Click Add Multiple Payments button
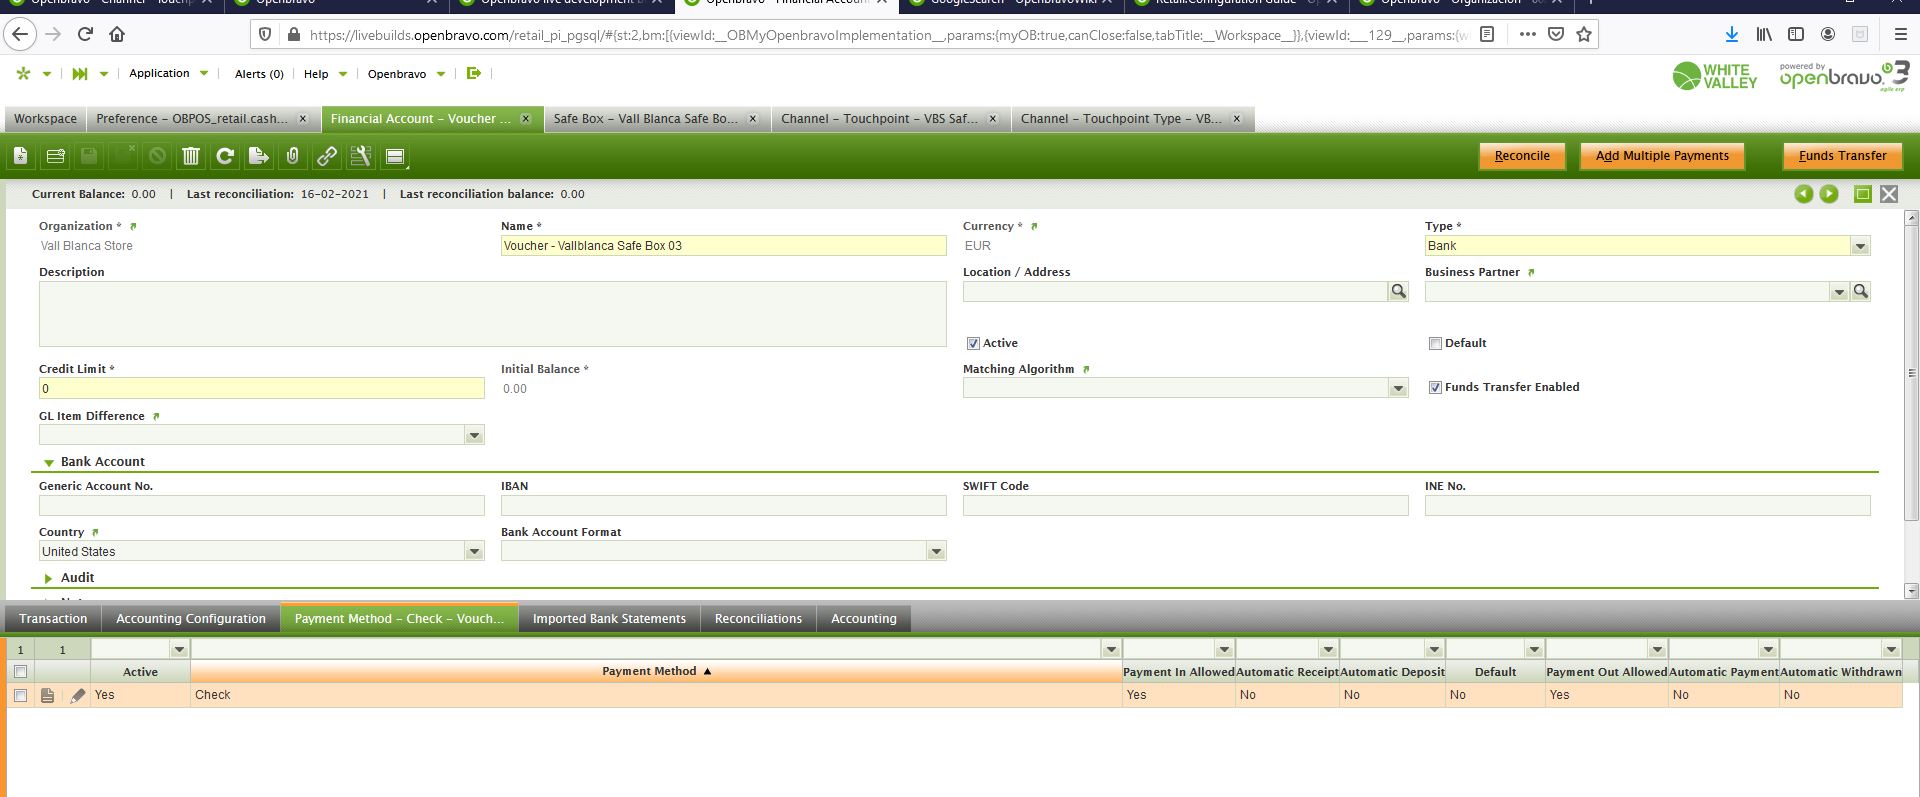This screenshot has width=1920, height=797. point(1662,156)
